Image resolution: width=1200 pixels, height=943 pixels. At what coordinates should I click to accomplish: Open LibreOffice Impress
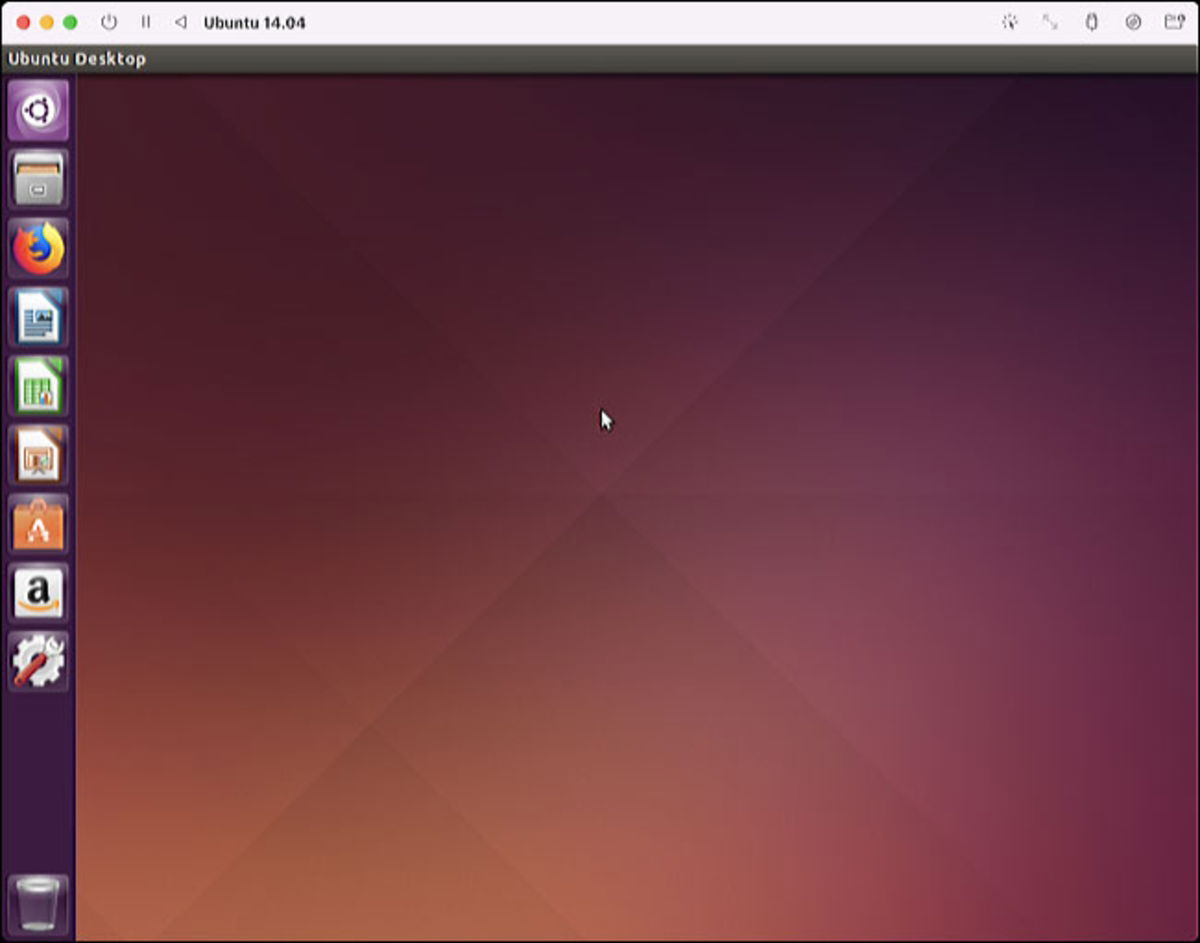(37, 455)
